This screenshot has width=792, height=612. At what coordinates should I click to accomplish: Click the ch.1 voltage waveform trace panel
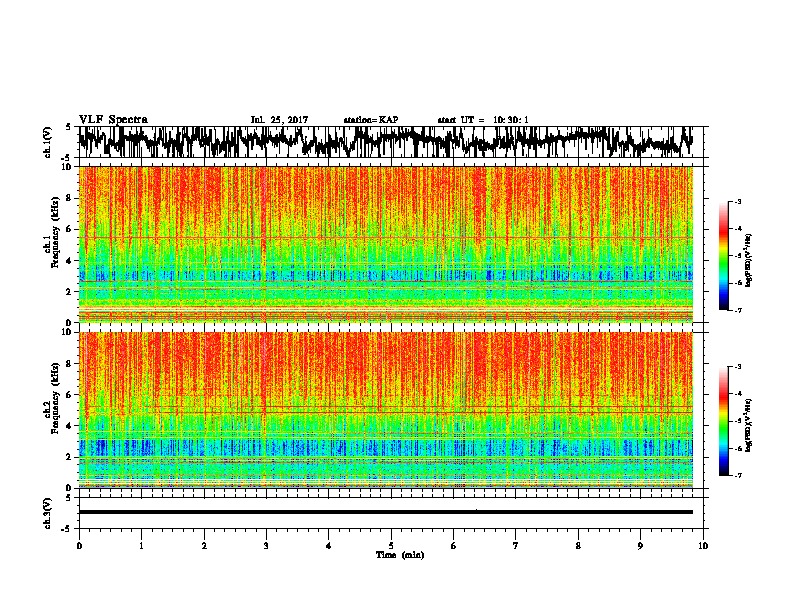(x=390, y=142)
